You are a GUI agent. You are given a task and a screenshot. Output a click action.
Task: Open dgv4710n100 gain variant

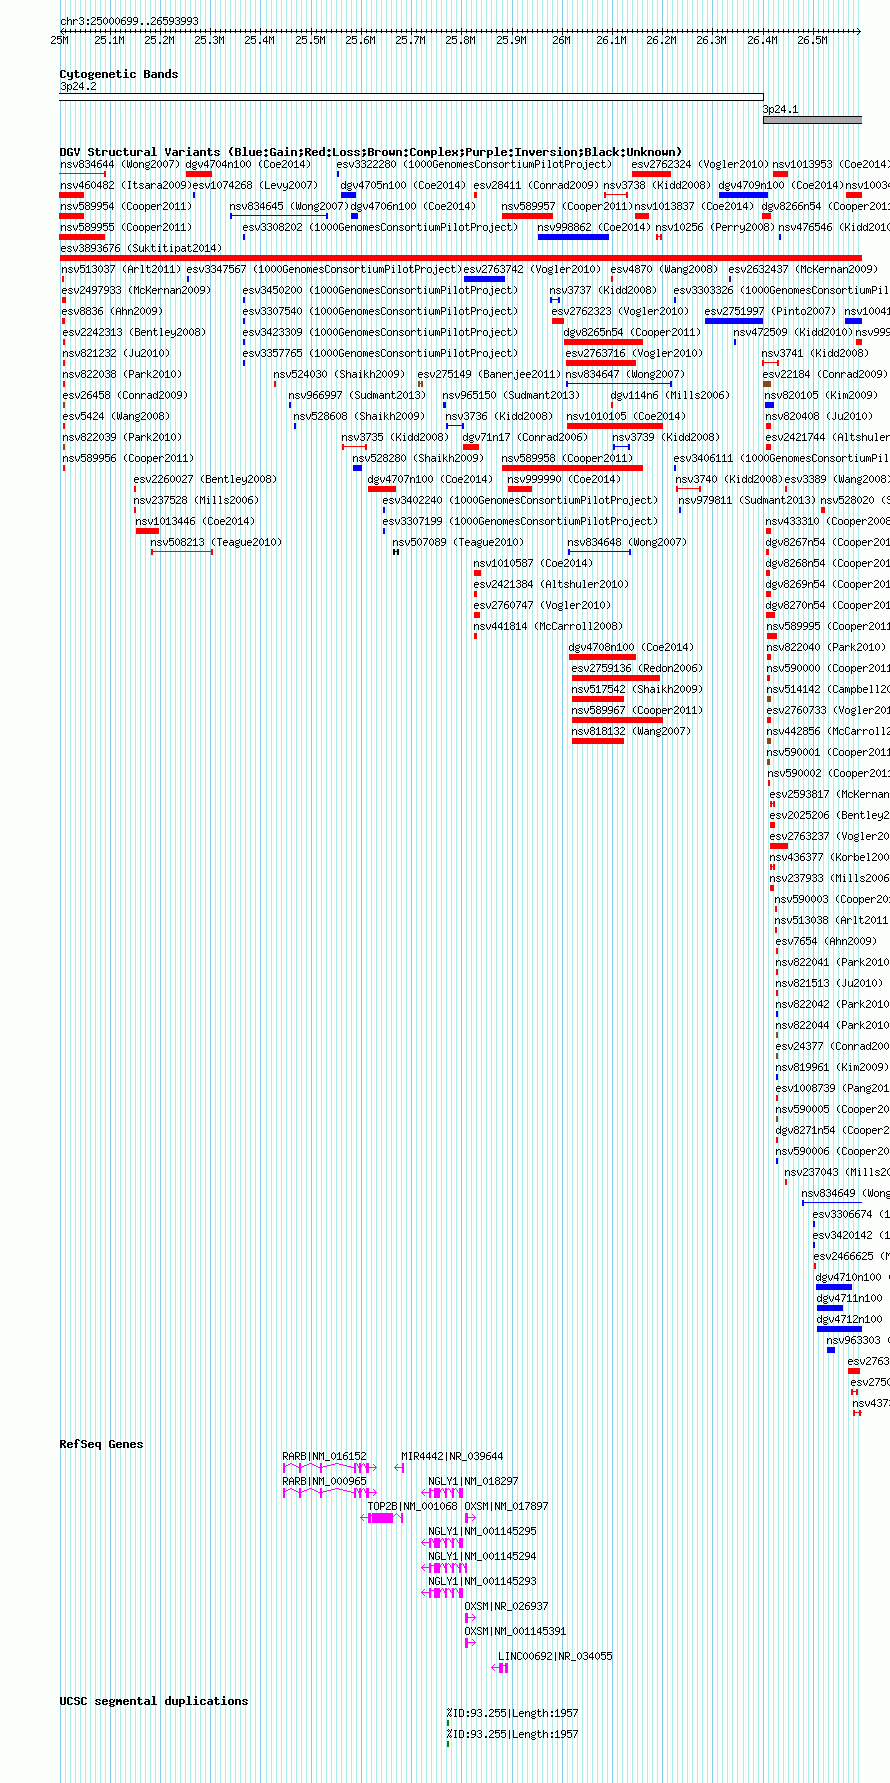point(834,1287)
